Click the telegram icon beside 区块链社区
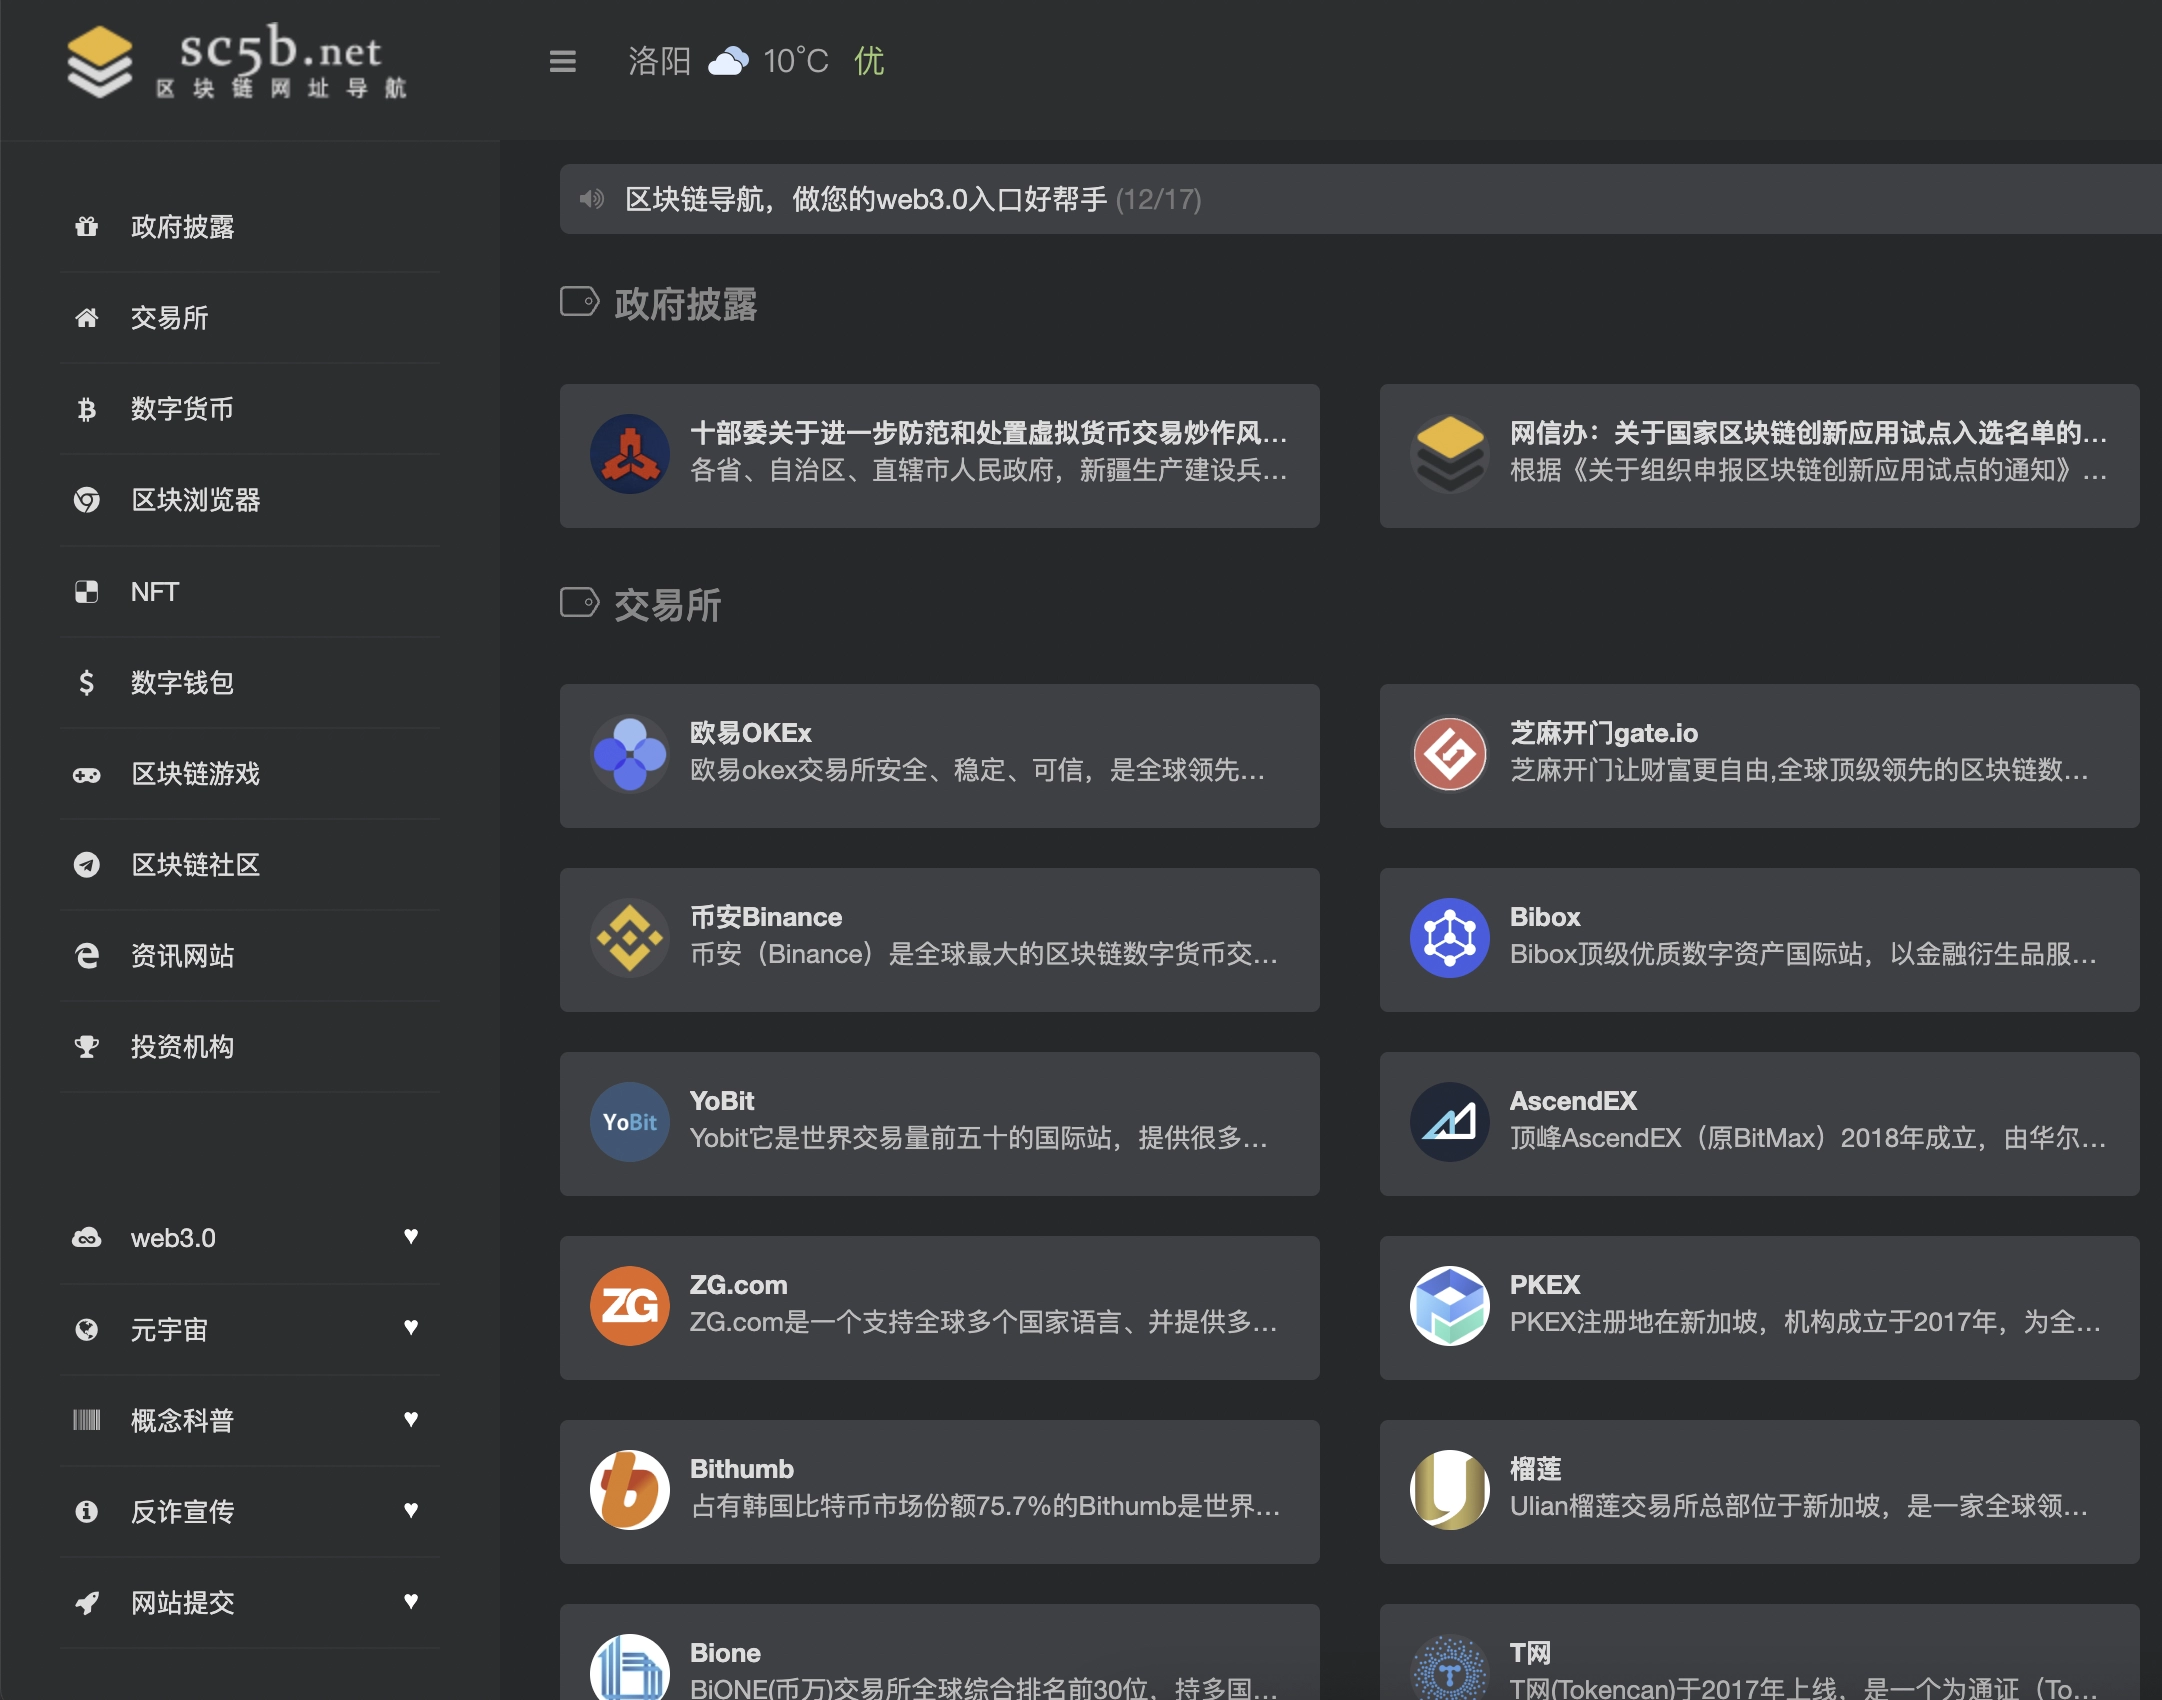The image size is (2162, 1700). (x=87, y=865)
